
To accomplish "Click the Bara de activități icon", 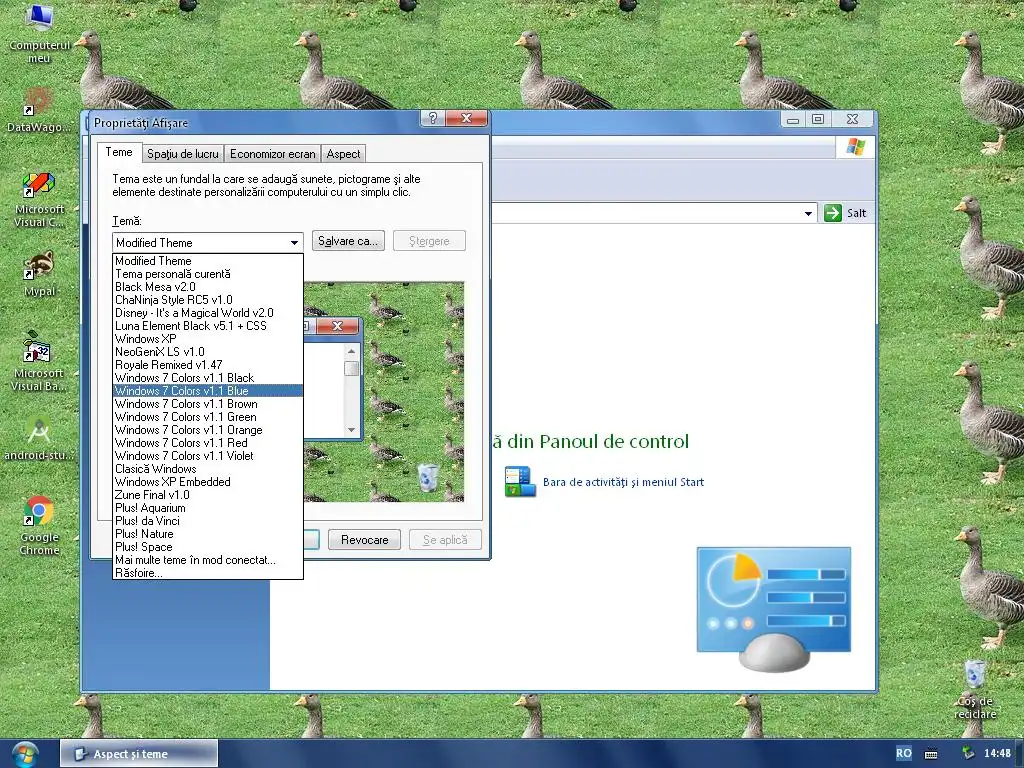I will click(x=520, y=482).
